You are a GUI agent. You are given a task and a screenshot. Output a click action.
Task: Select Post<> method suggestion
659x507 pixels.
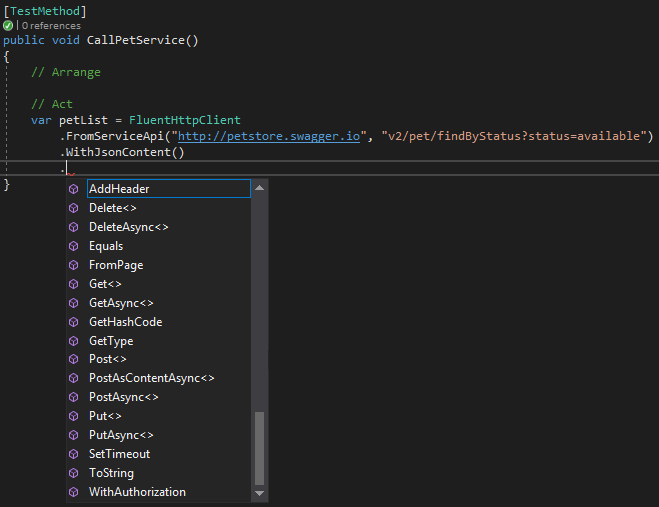click(x=108, y=359)
